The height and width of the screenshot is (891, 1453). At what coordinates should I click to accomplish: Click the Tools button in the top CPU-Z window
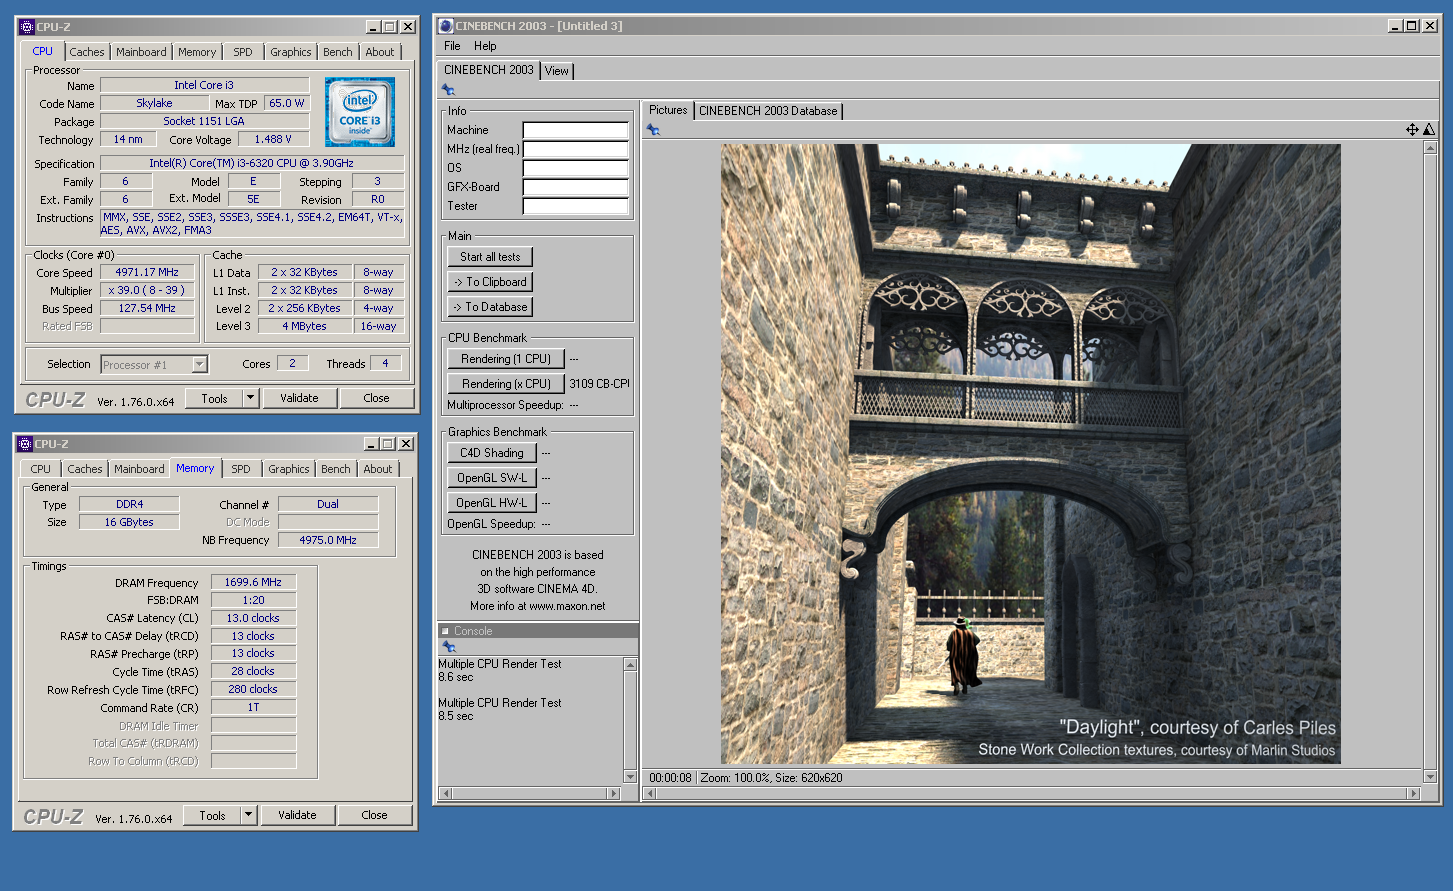click(214, 398)
